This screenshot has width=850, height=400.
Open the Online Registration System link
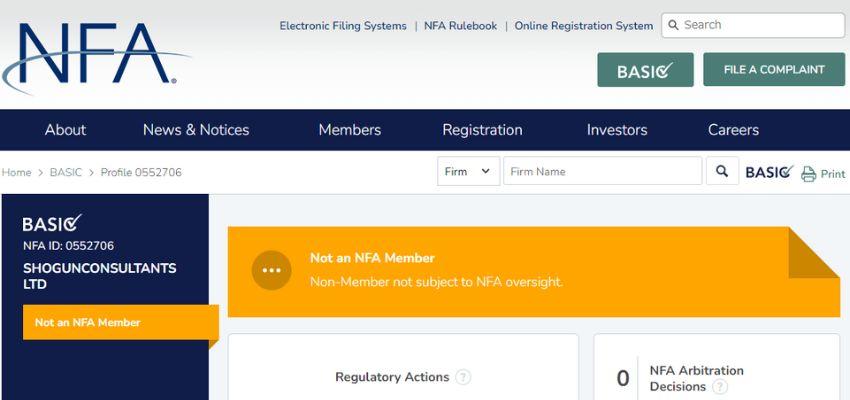(584, 25)
